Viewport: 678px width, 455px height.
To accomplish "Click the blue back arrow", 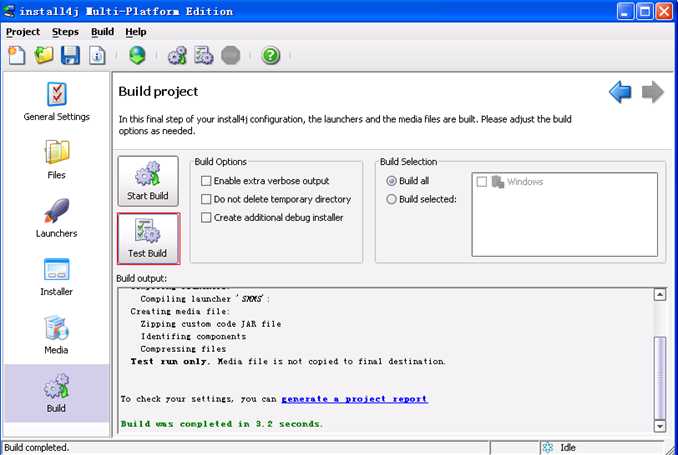I will tap(620, 92).
